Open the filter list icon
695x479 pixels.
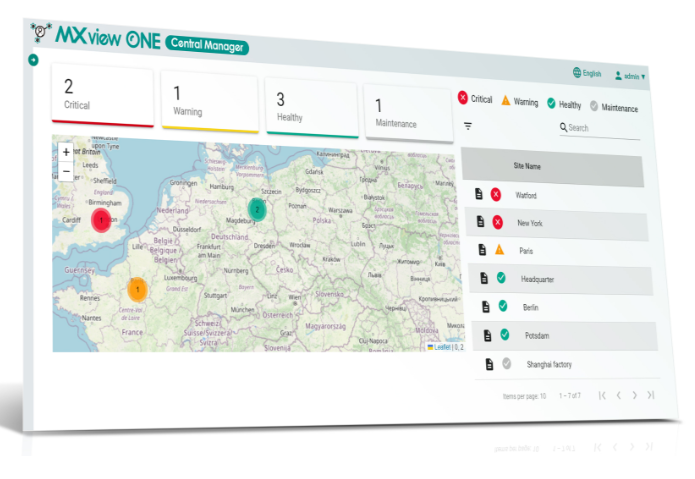click(x=467, y=126)
